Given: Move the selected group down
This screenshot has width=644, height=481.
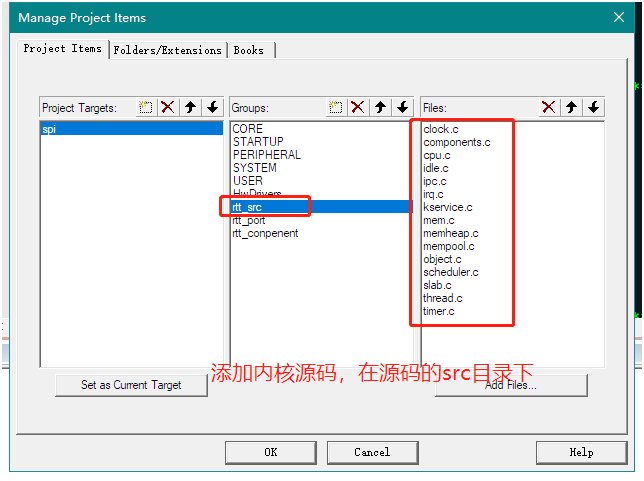Looking at the screenshot, I should pos(402,108).
